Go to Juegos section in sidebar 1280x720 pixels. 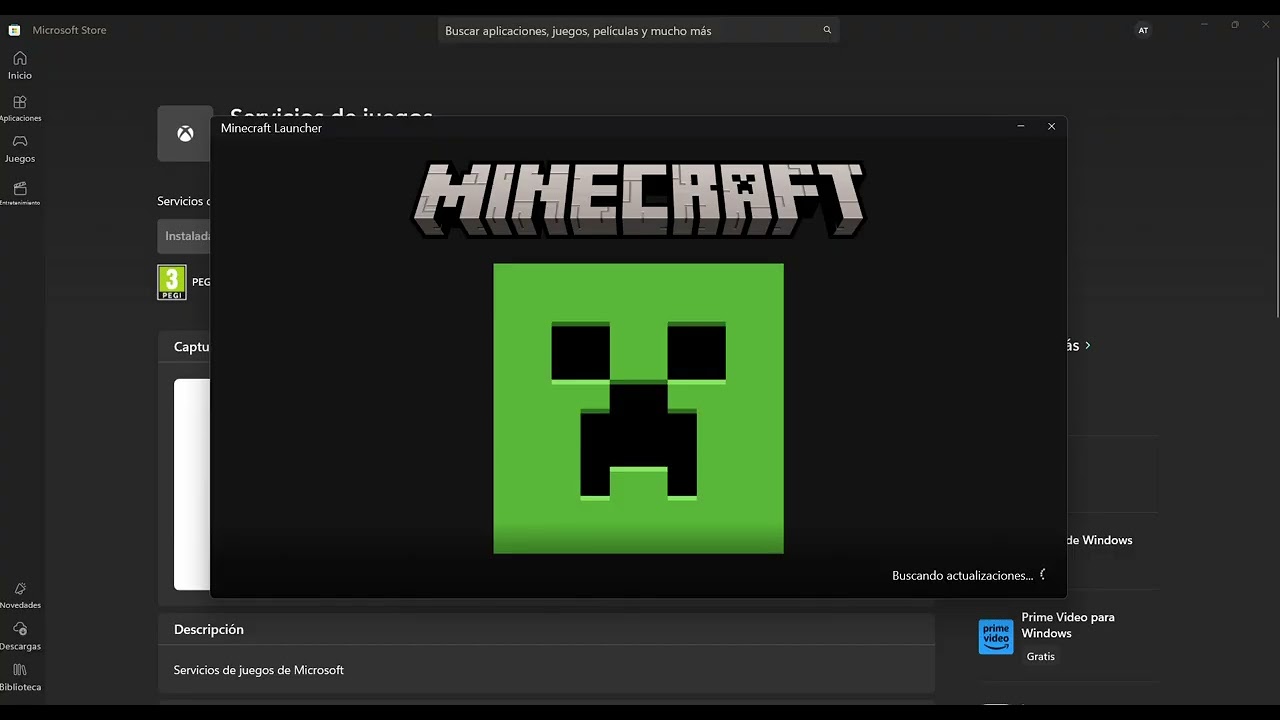[20, 149]
